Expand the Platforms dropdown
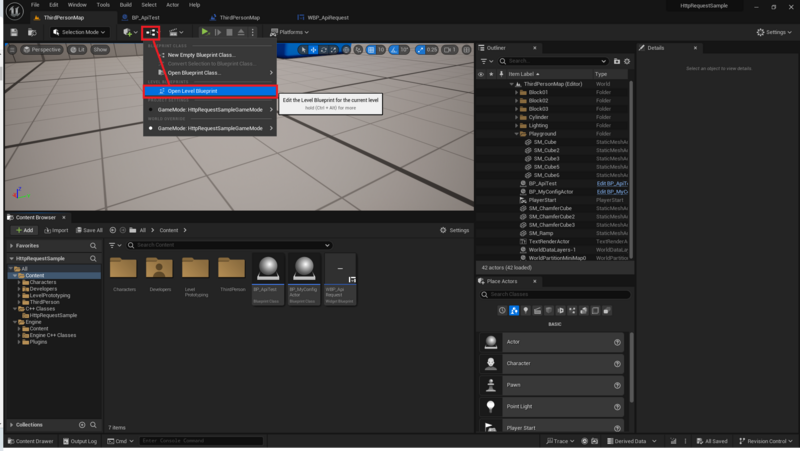The image size is (800, 451). point(289,32)
